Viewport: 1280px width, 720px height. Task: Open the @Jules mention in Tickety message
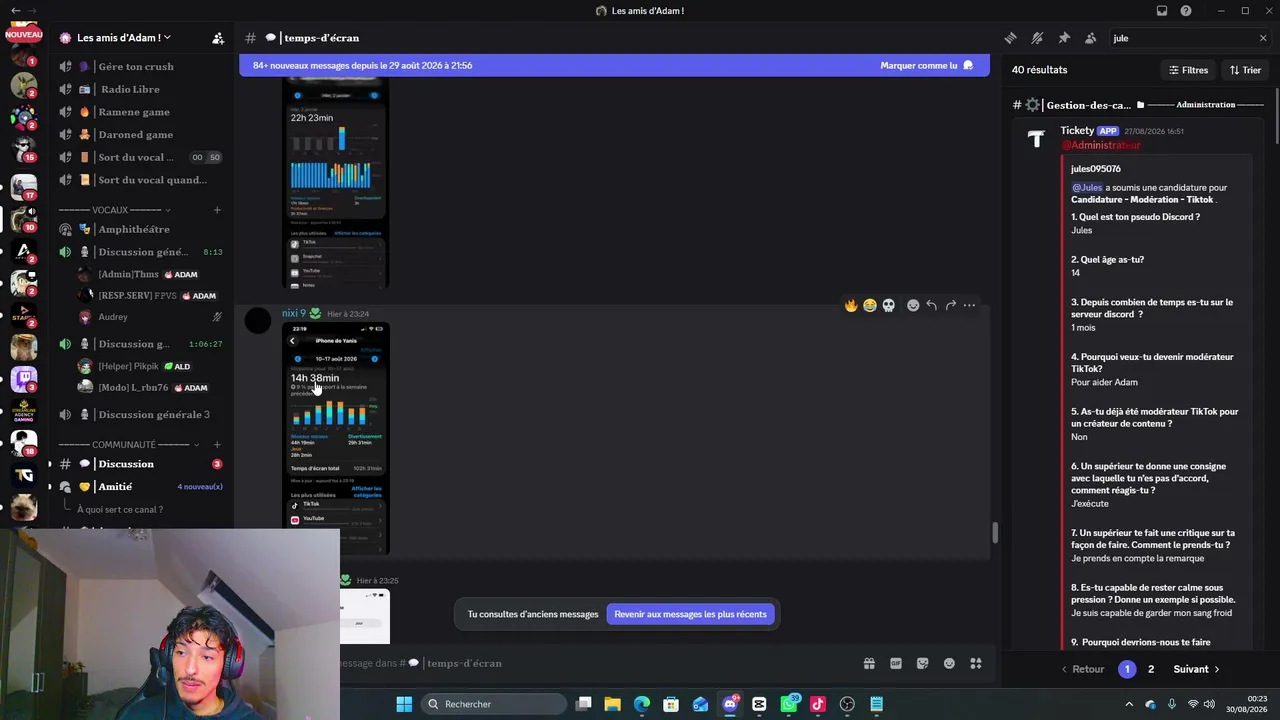tap(1087, 187)
